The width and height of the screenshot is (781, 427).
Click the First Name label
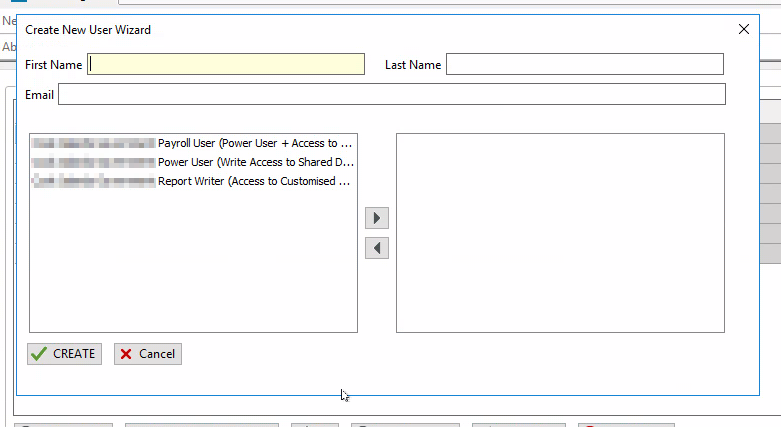click(x=53, y=65)
